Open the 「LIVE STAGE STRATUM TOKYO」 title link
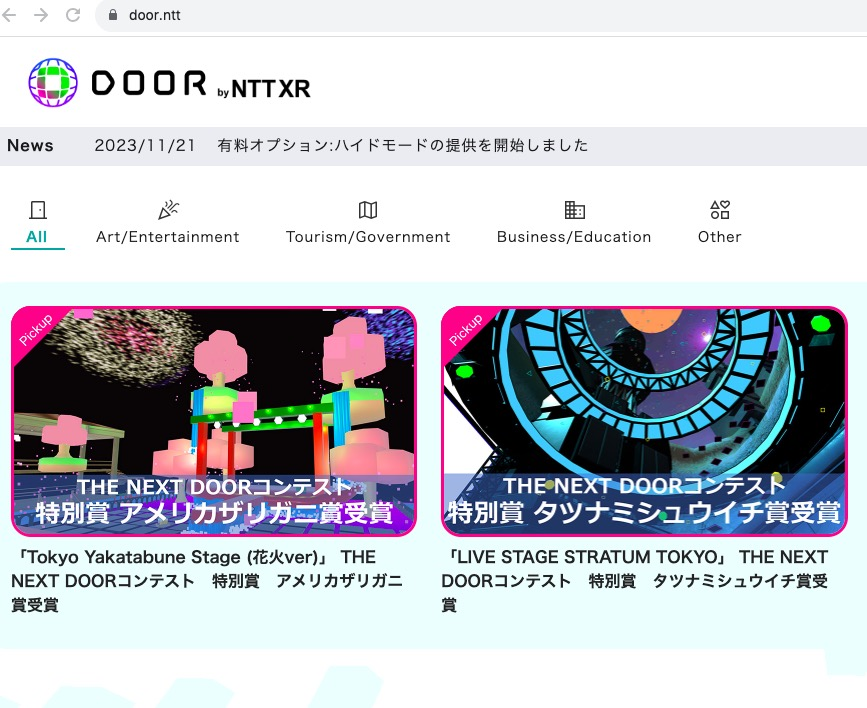 coord(635,581)
